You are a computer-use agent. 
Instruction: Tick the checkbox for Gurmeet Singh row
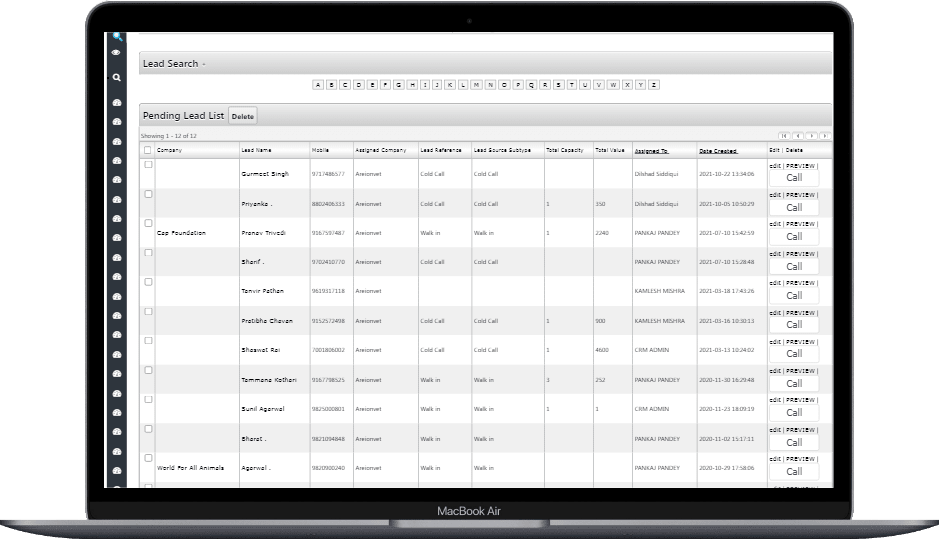point(149,165)
